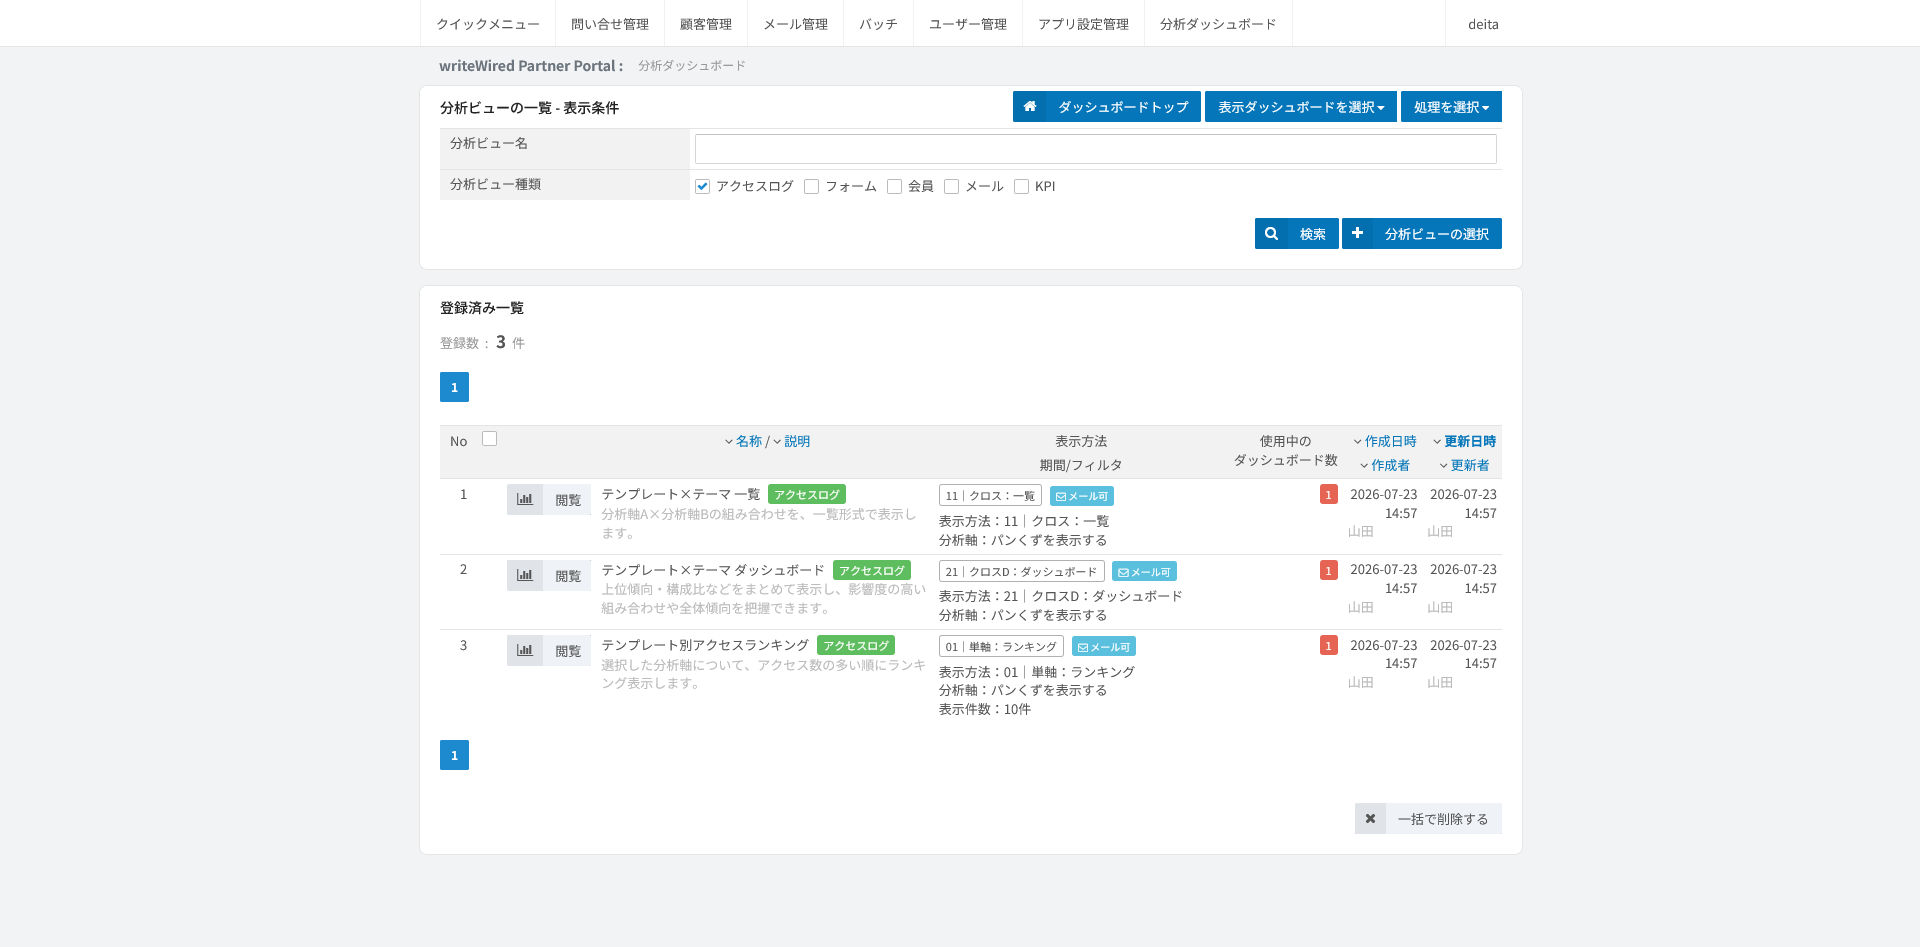Click the X icon on 一括で削除する button
Image resolution: width=1920 pixels, height=947 pixels.
[x=1370, y=819]
